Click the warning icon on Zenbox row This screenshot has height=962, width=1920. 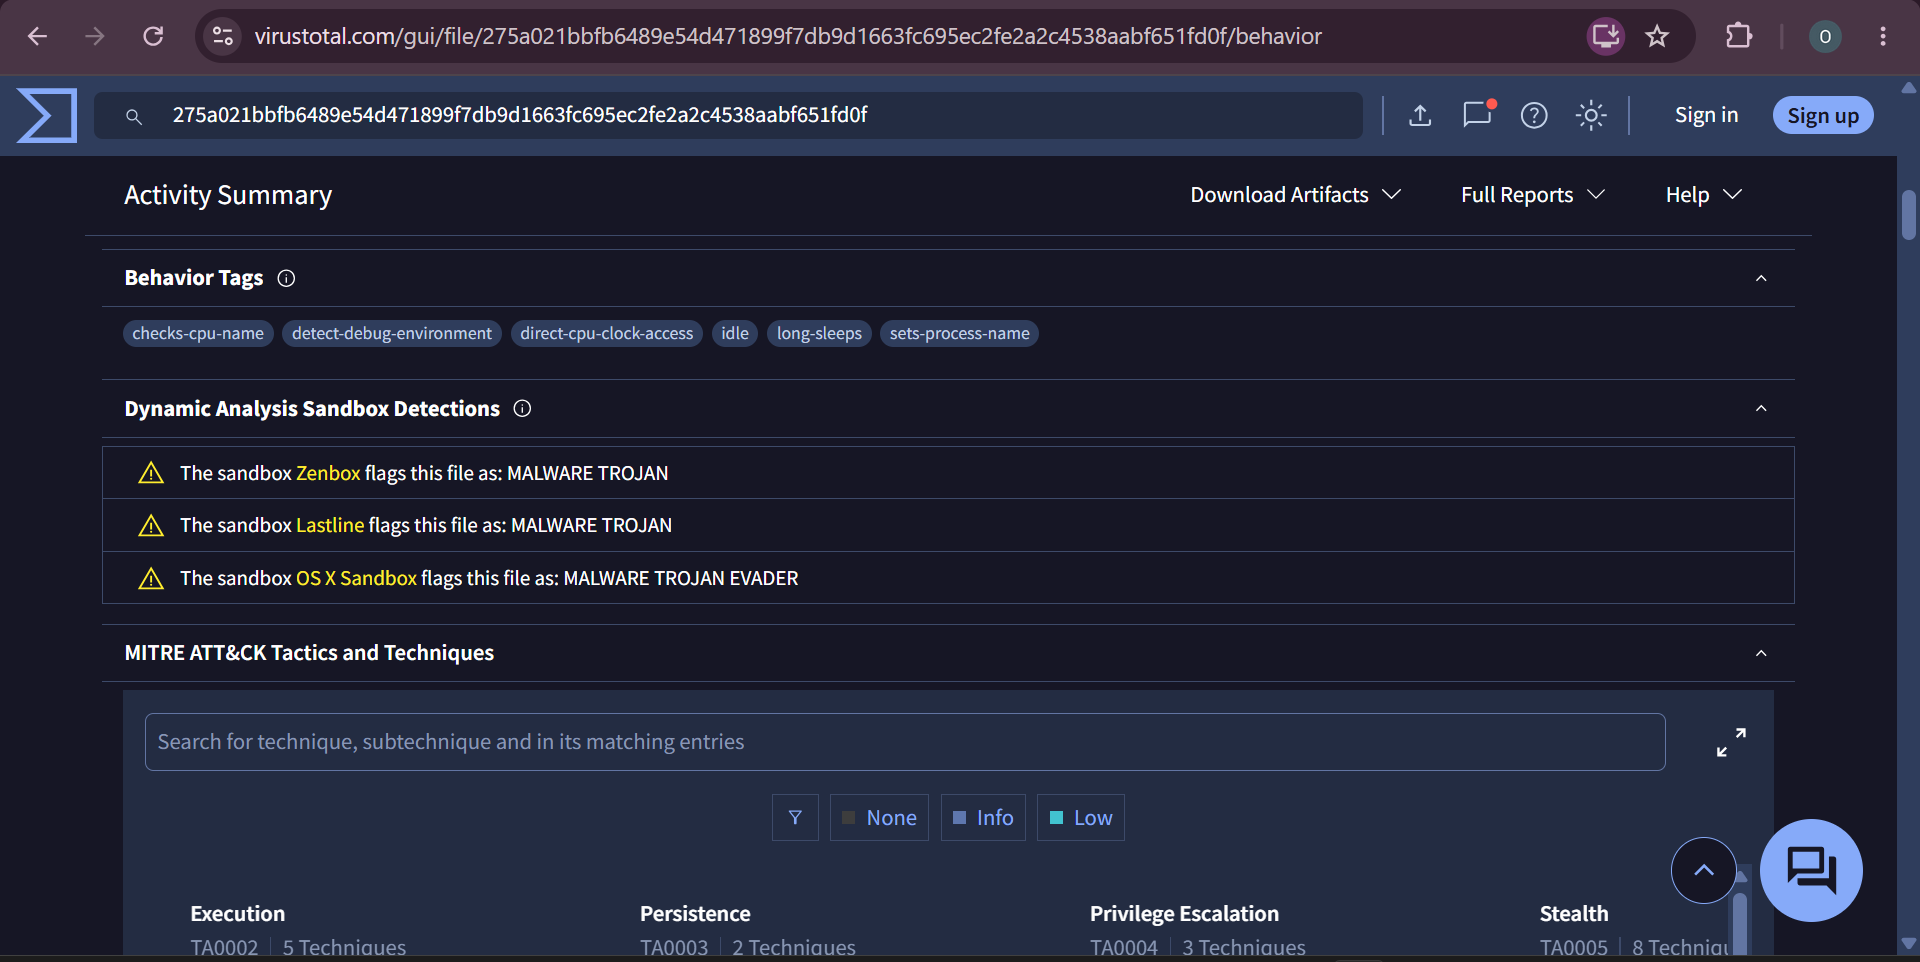[151, 473]
